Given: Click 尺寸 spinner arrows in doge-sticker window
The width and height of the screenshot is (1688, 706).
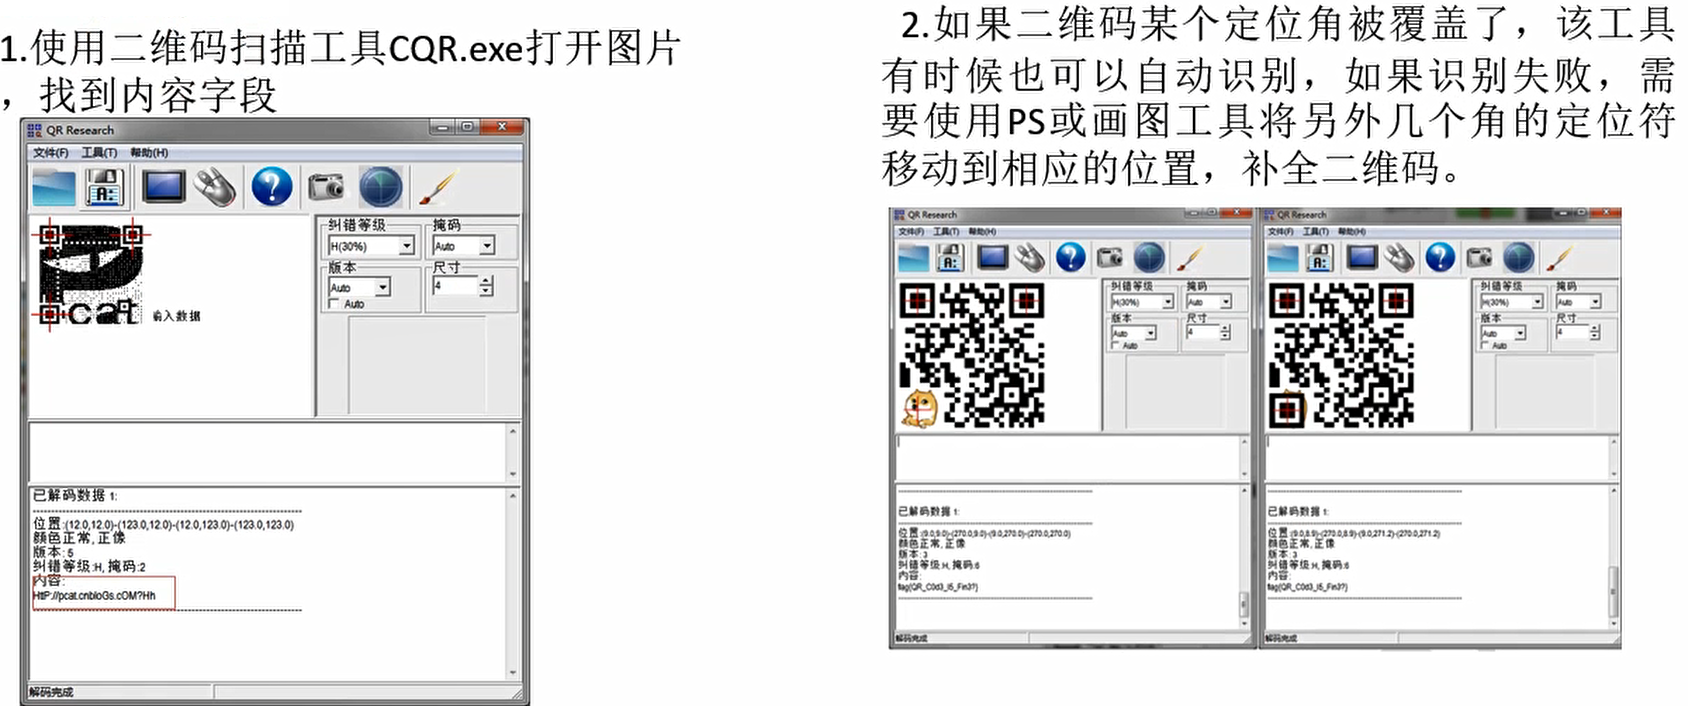Looking at the screenshot, I should pos(1226,333).
